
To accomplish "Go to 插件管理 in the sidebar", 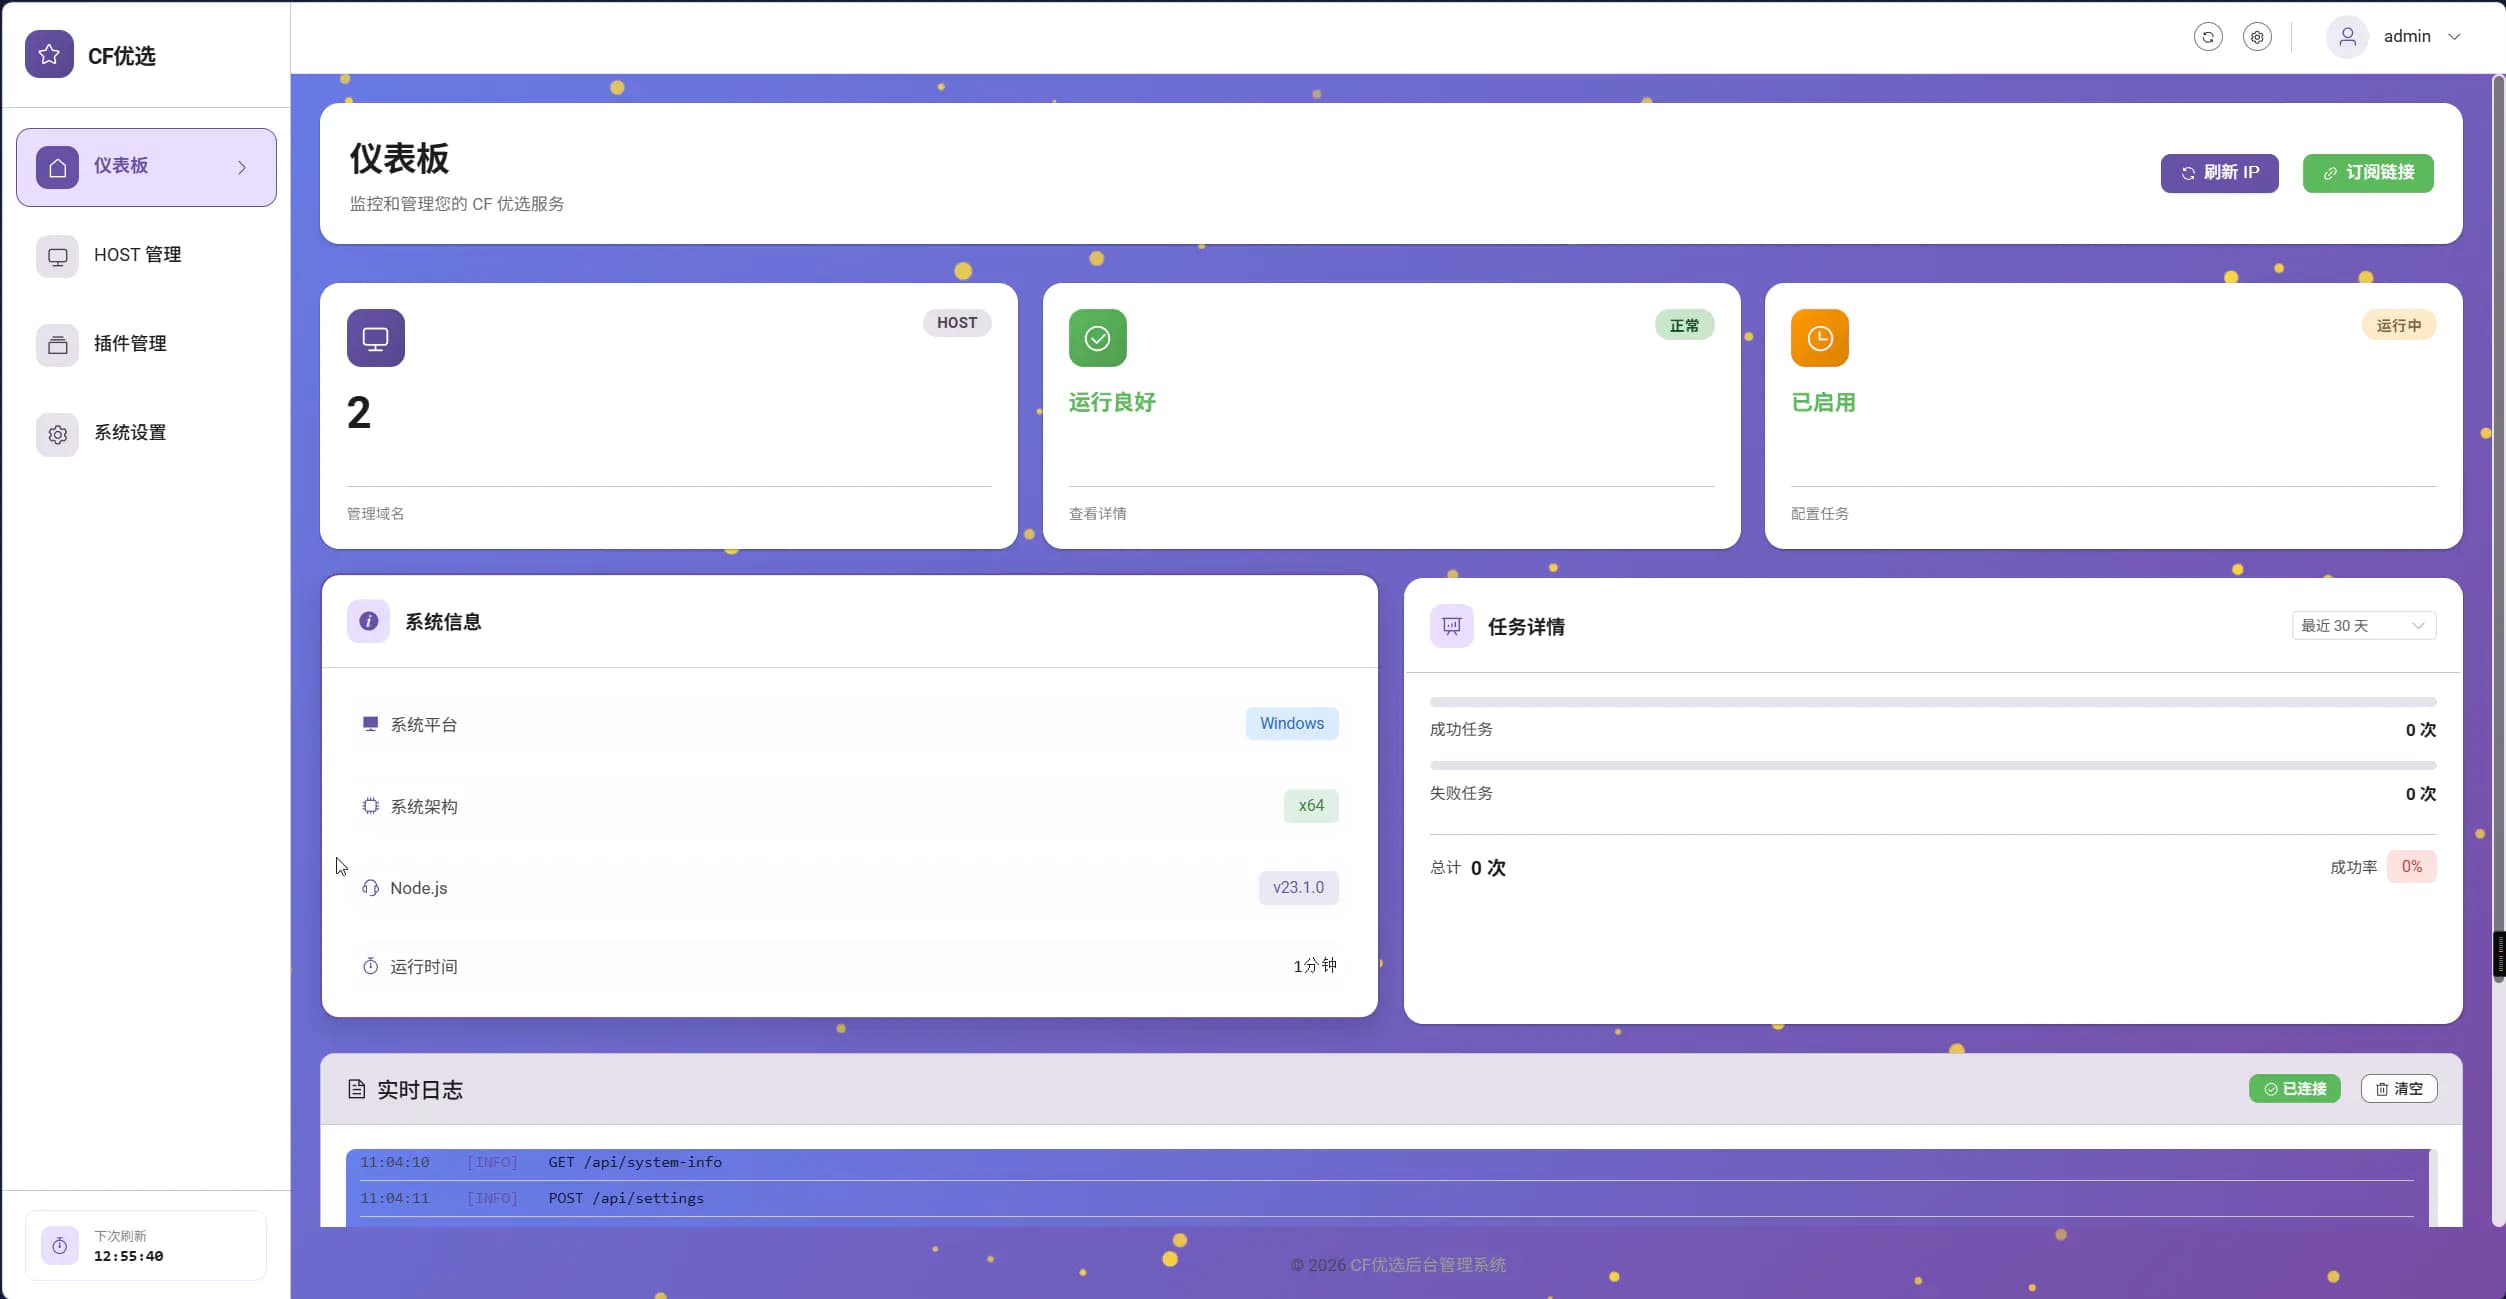I will coord(146,345).
